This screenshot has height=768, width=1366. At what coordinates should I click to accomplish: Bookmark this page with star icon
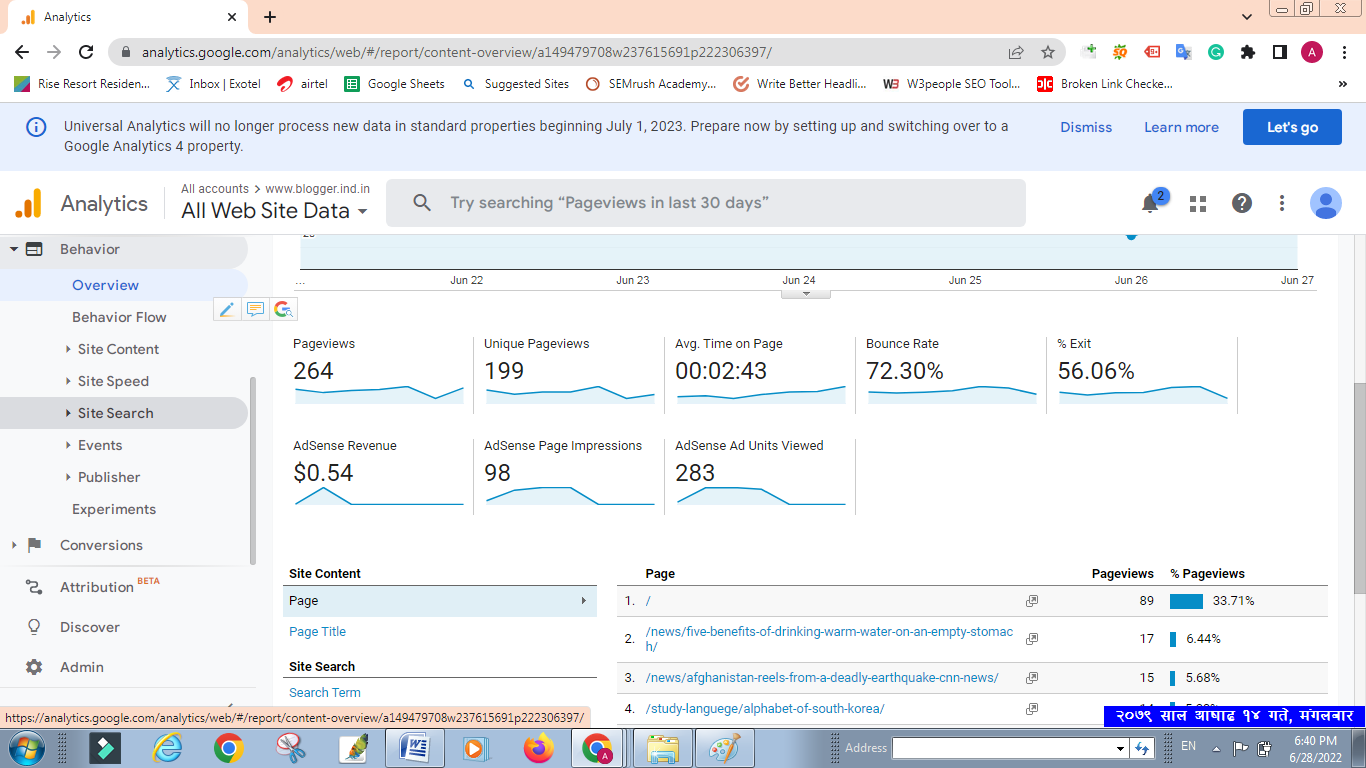[x=1047, y=52]
